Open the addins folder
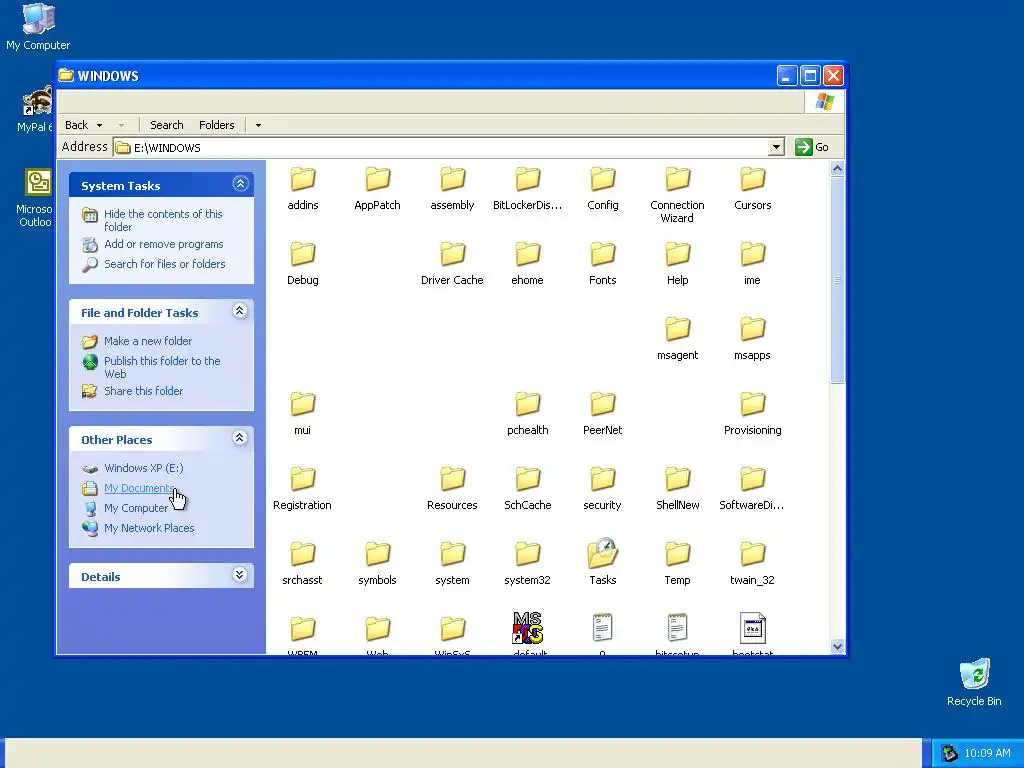The height and width of the screenshot is (768, 1024). 302,189
